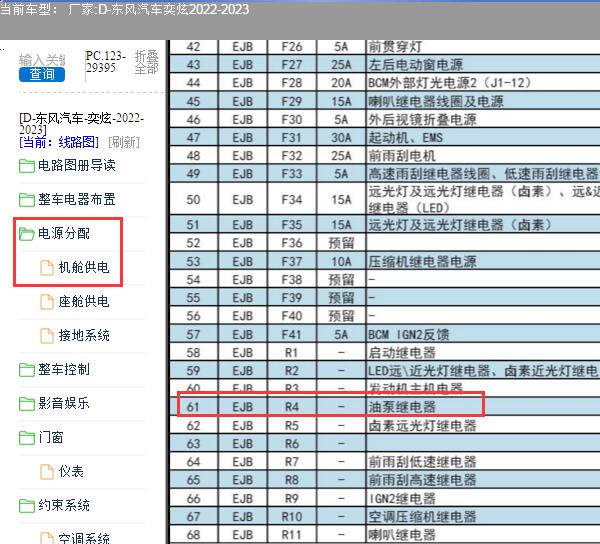
Task: Select the 喇叭继电器 cell in row 68
Action: pos(483,535)
